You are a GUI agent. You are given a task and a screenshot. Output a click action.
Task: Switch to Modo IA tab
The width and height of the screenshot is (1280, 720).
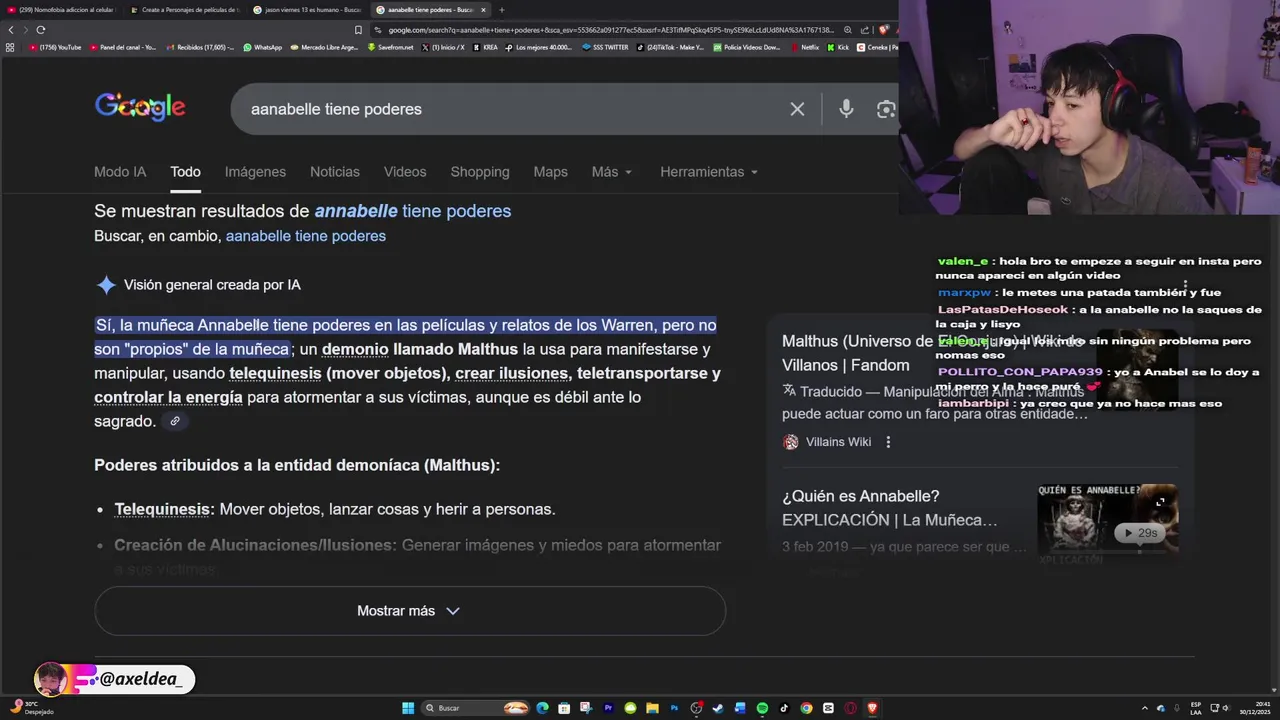(x=120, y=172)
